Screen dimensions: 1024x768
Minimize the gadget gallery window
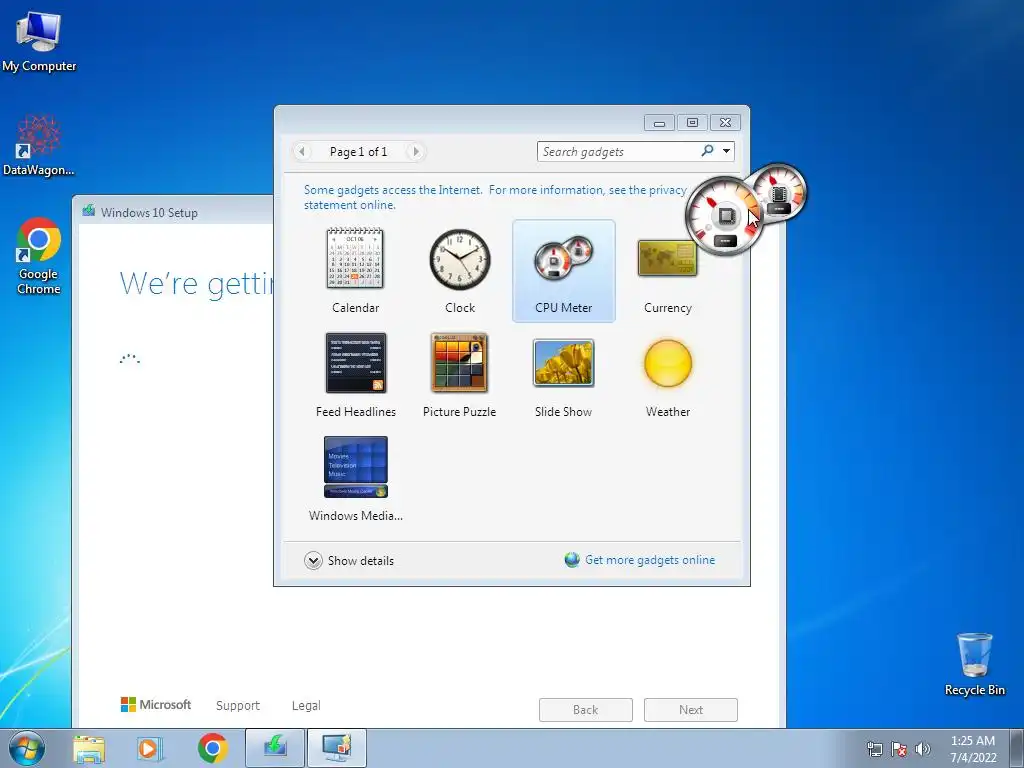pyautogui.click(x=660, y=123)
